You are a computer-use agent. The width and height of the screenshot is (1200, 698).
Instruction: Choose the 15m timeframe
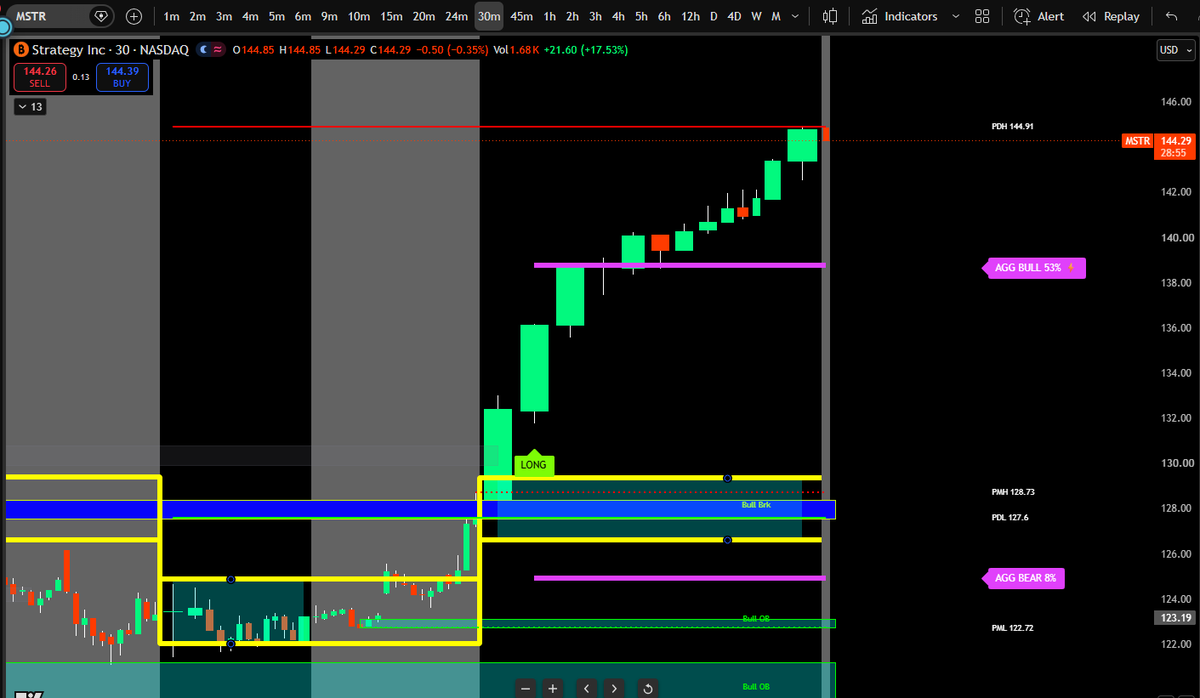point(392,17)
